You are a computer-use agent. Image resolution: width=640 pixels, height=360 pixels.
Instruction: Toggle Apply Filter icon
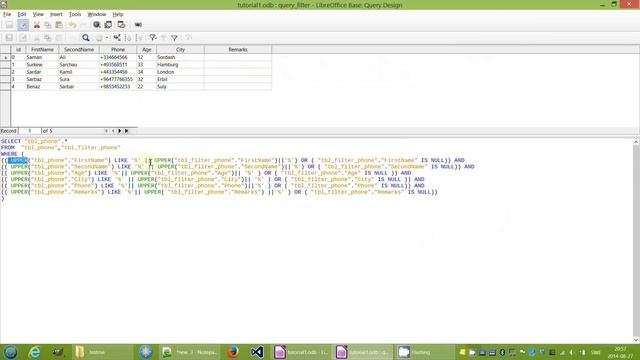163,38
